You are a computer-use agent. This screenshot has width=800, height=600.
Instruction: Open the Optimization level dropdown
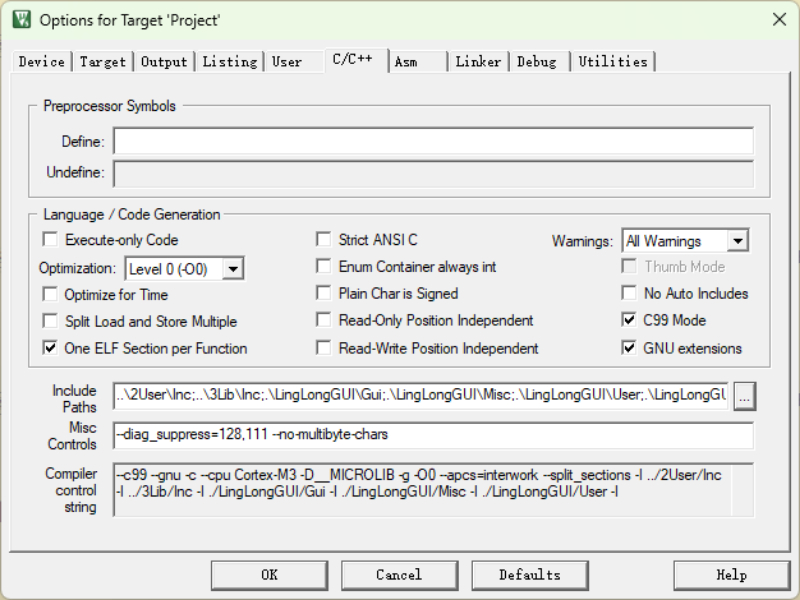click(x=233, y=268)
